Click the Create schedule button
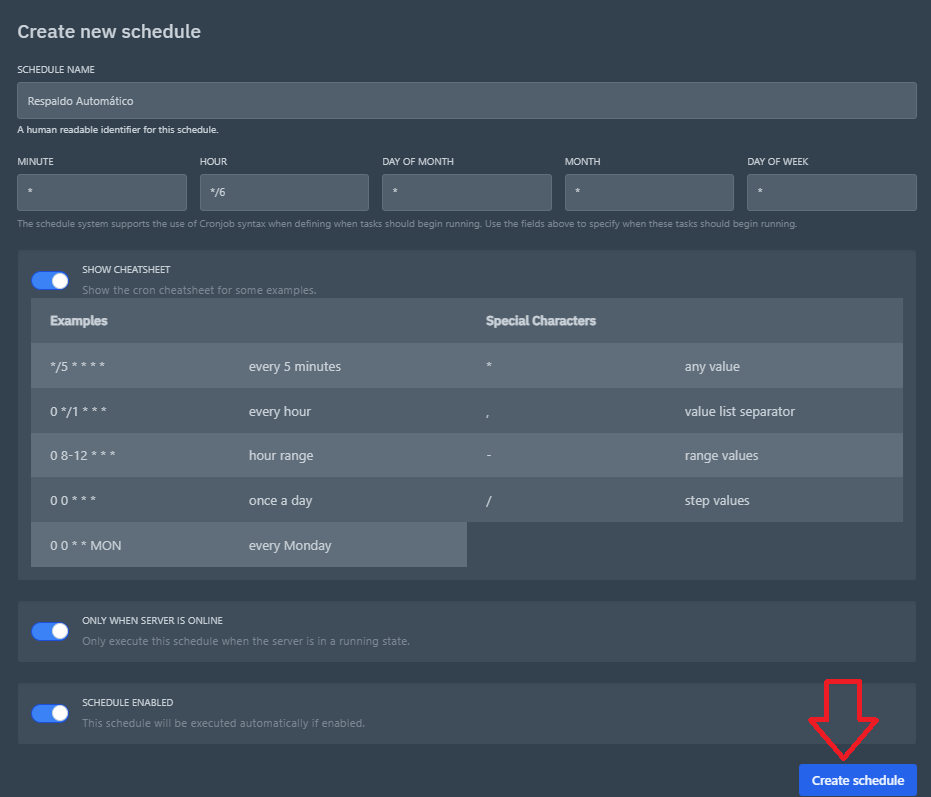This screenshot has width=931, height=797. pos(857,780)
